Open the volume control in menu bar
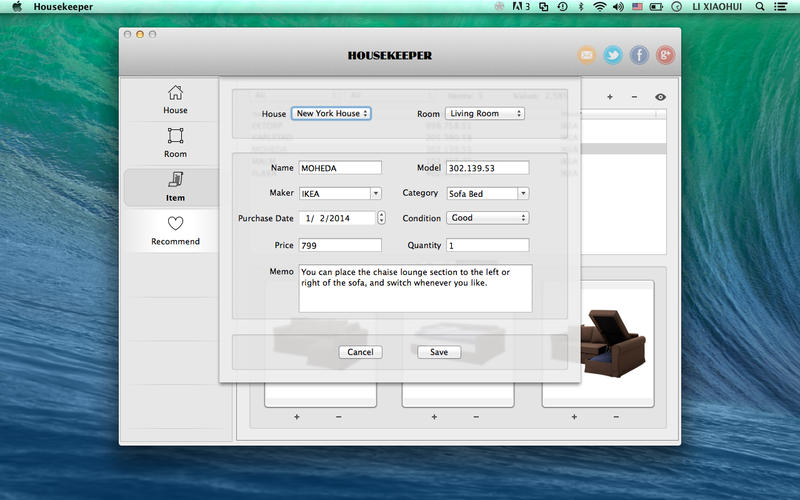 coord(618,7)
